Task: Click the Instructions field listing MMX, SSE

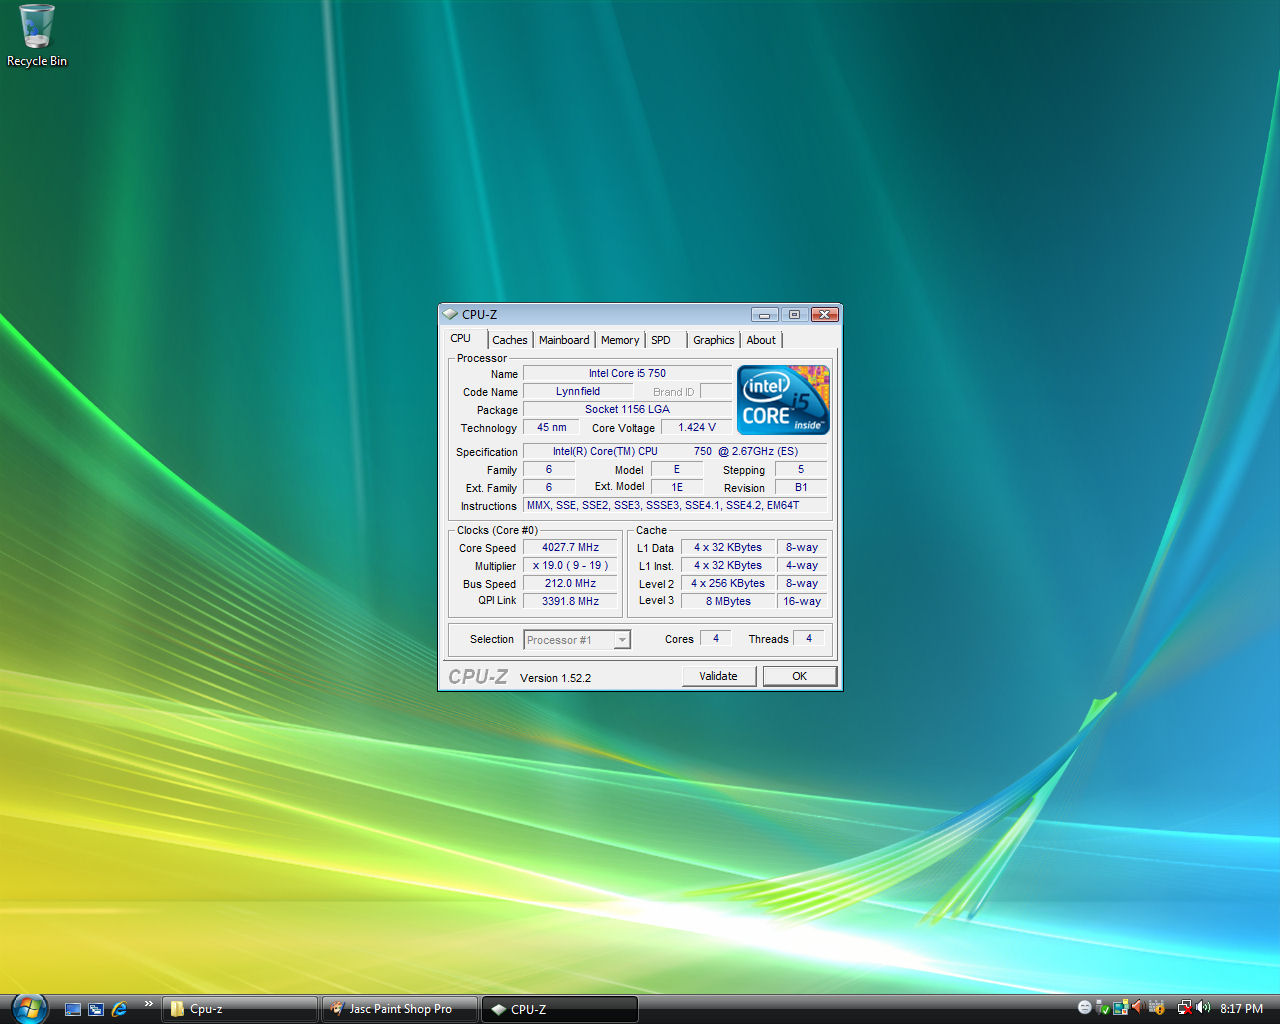Action: point(675,505)
